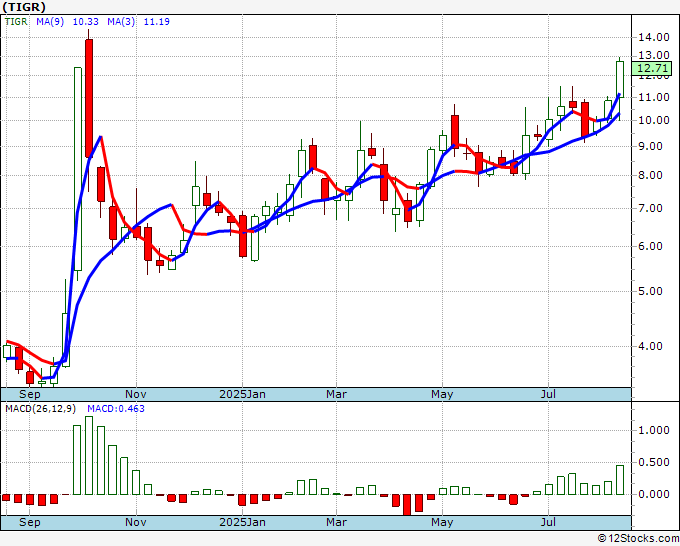Image resolution: width=680 pixels, height=546 pixels.
Task: Click Nov on the MACD time axis
Action: point(136,522)
